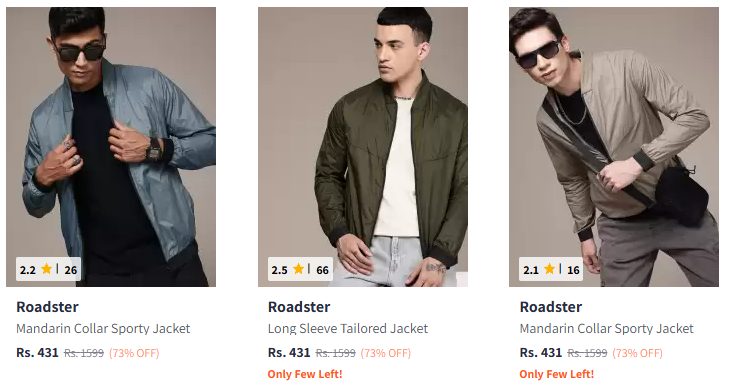This screenshot has width=735, height=388.
Task: Click Only Few Left under tailored jacket
Action: (305, 374)
